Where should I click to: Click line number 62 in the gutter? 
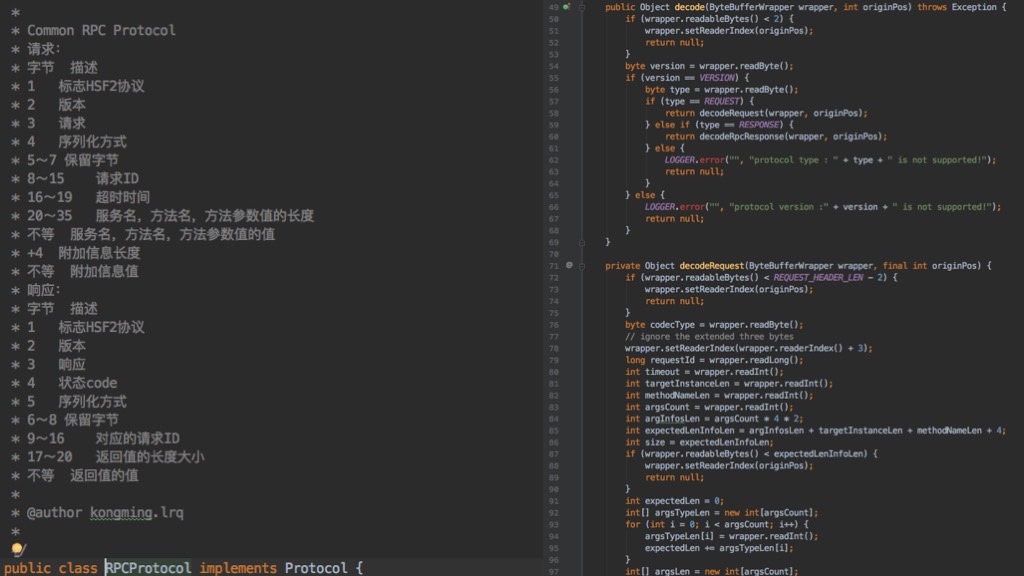point(554,160)
